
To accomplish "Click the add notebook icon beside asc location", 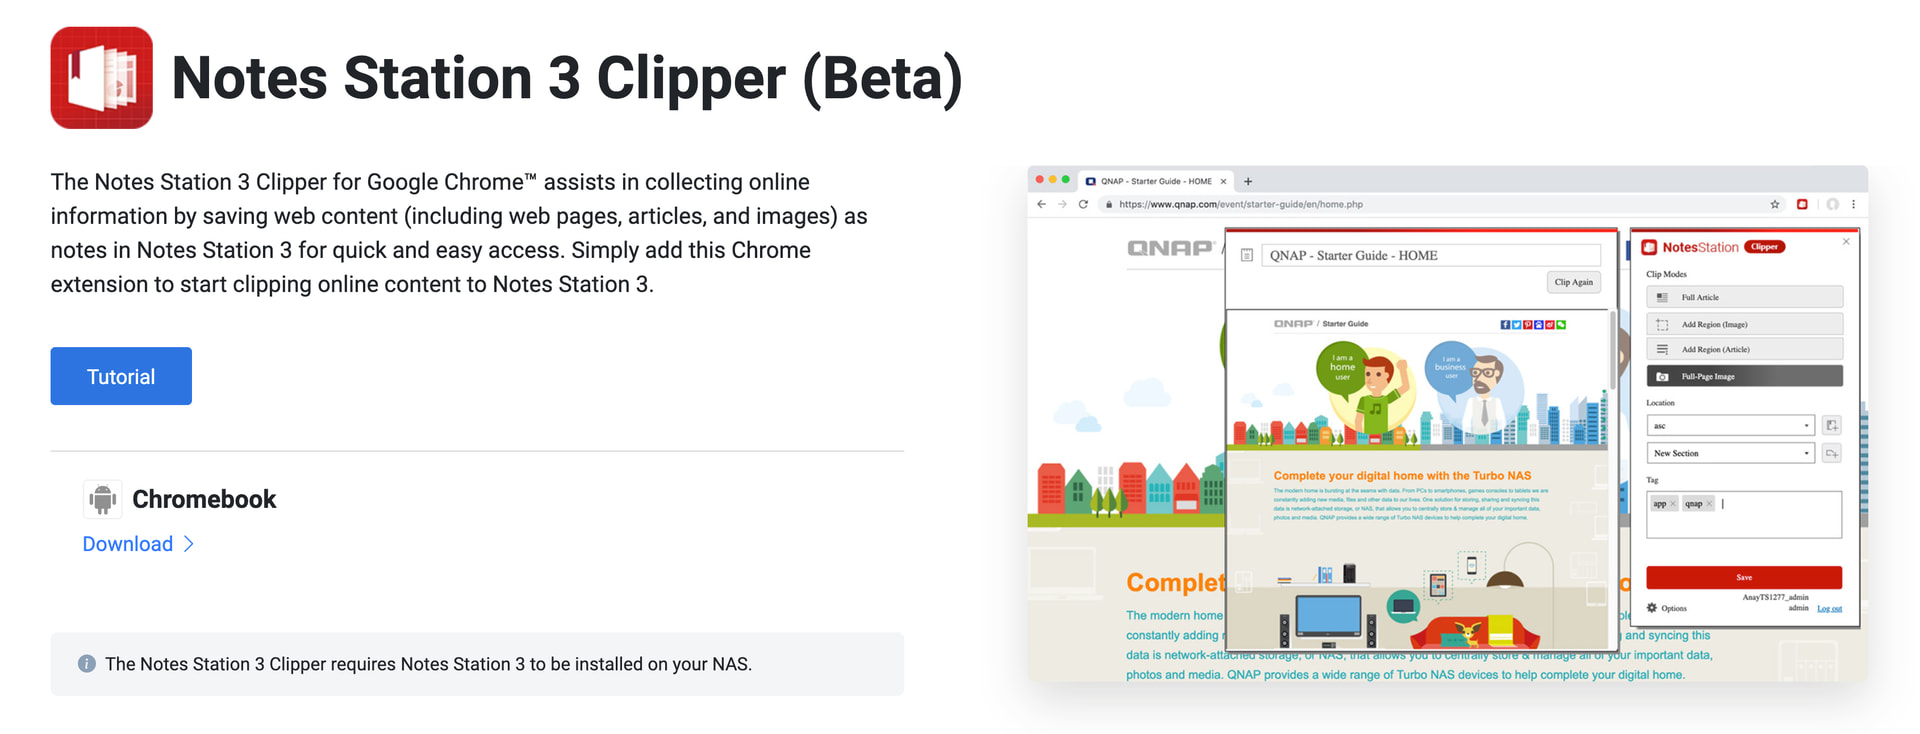I will pyautogui.click(x=1831, y=425).
